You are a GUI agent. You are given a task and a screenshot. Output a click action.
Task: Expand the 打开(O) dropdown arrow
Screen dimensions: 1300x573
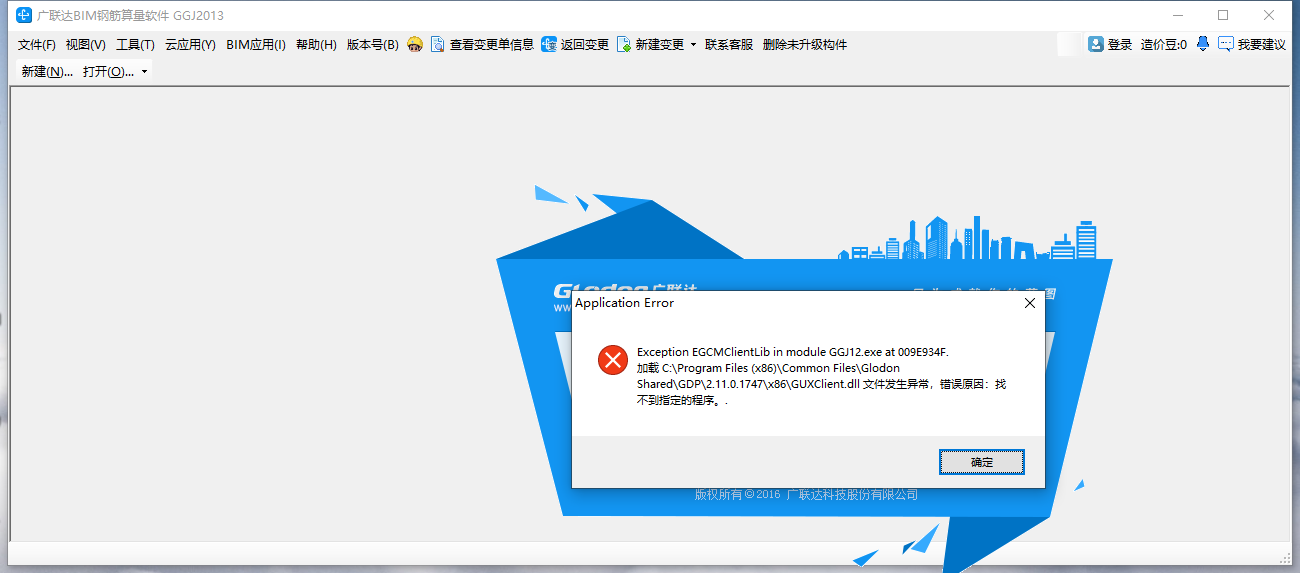click(144, 72)
